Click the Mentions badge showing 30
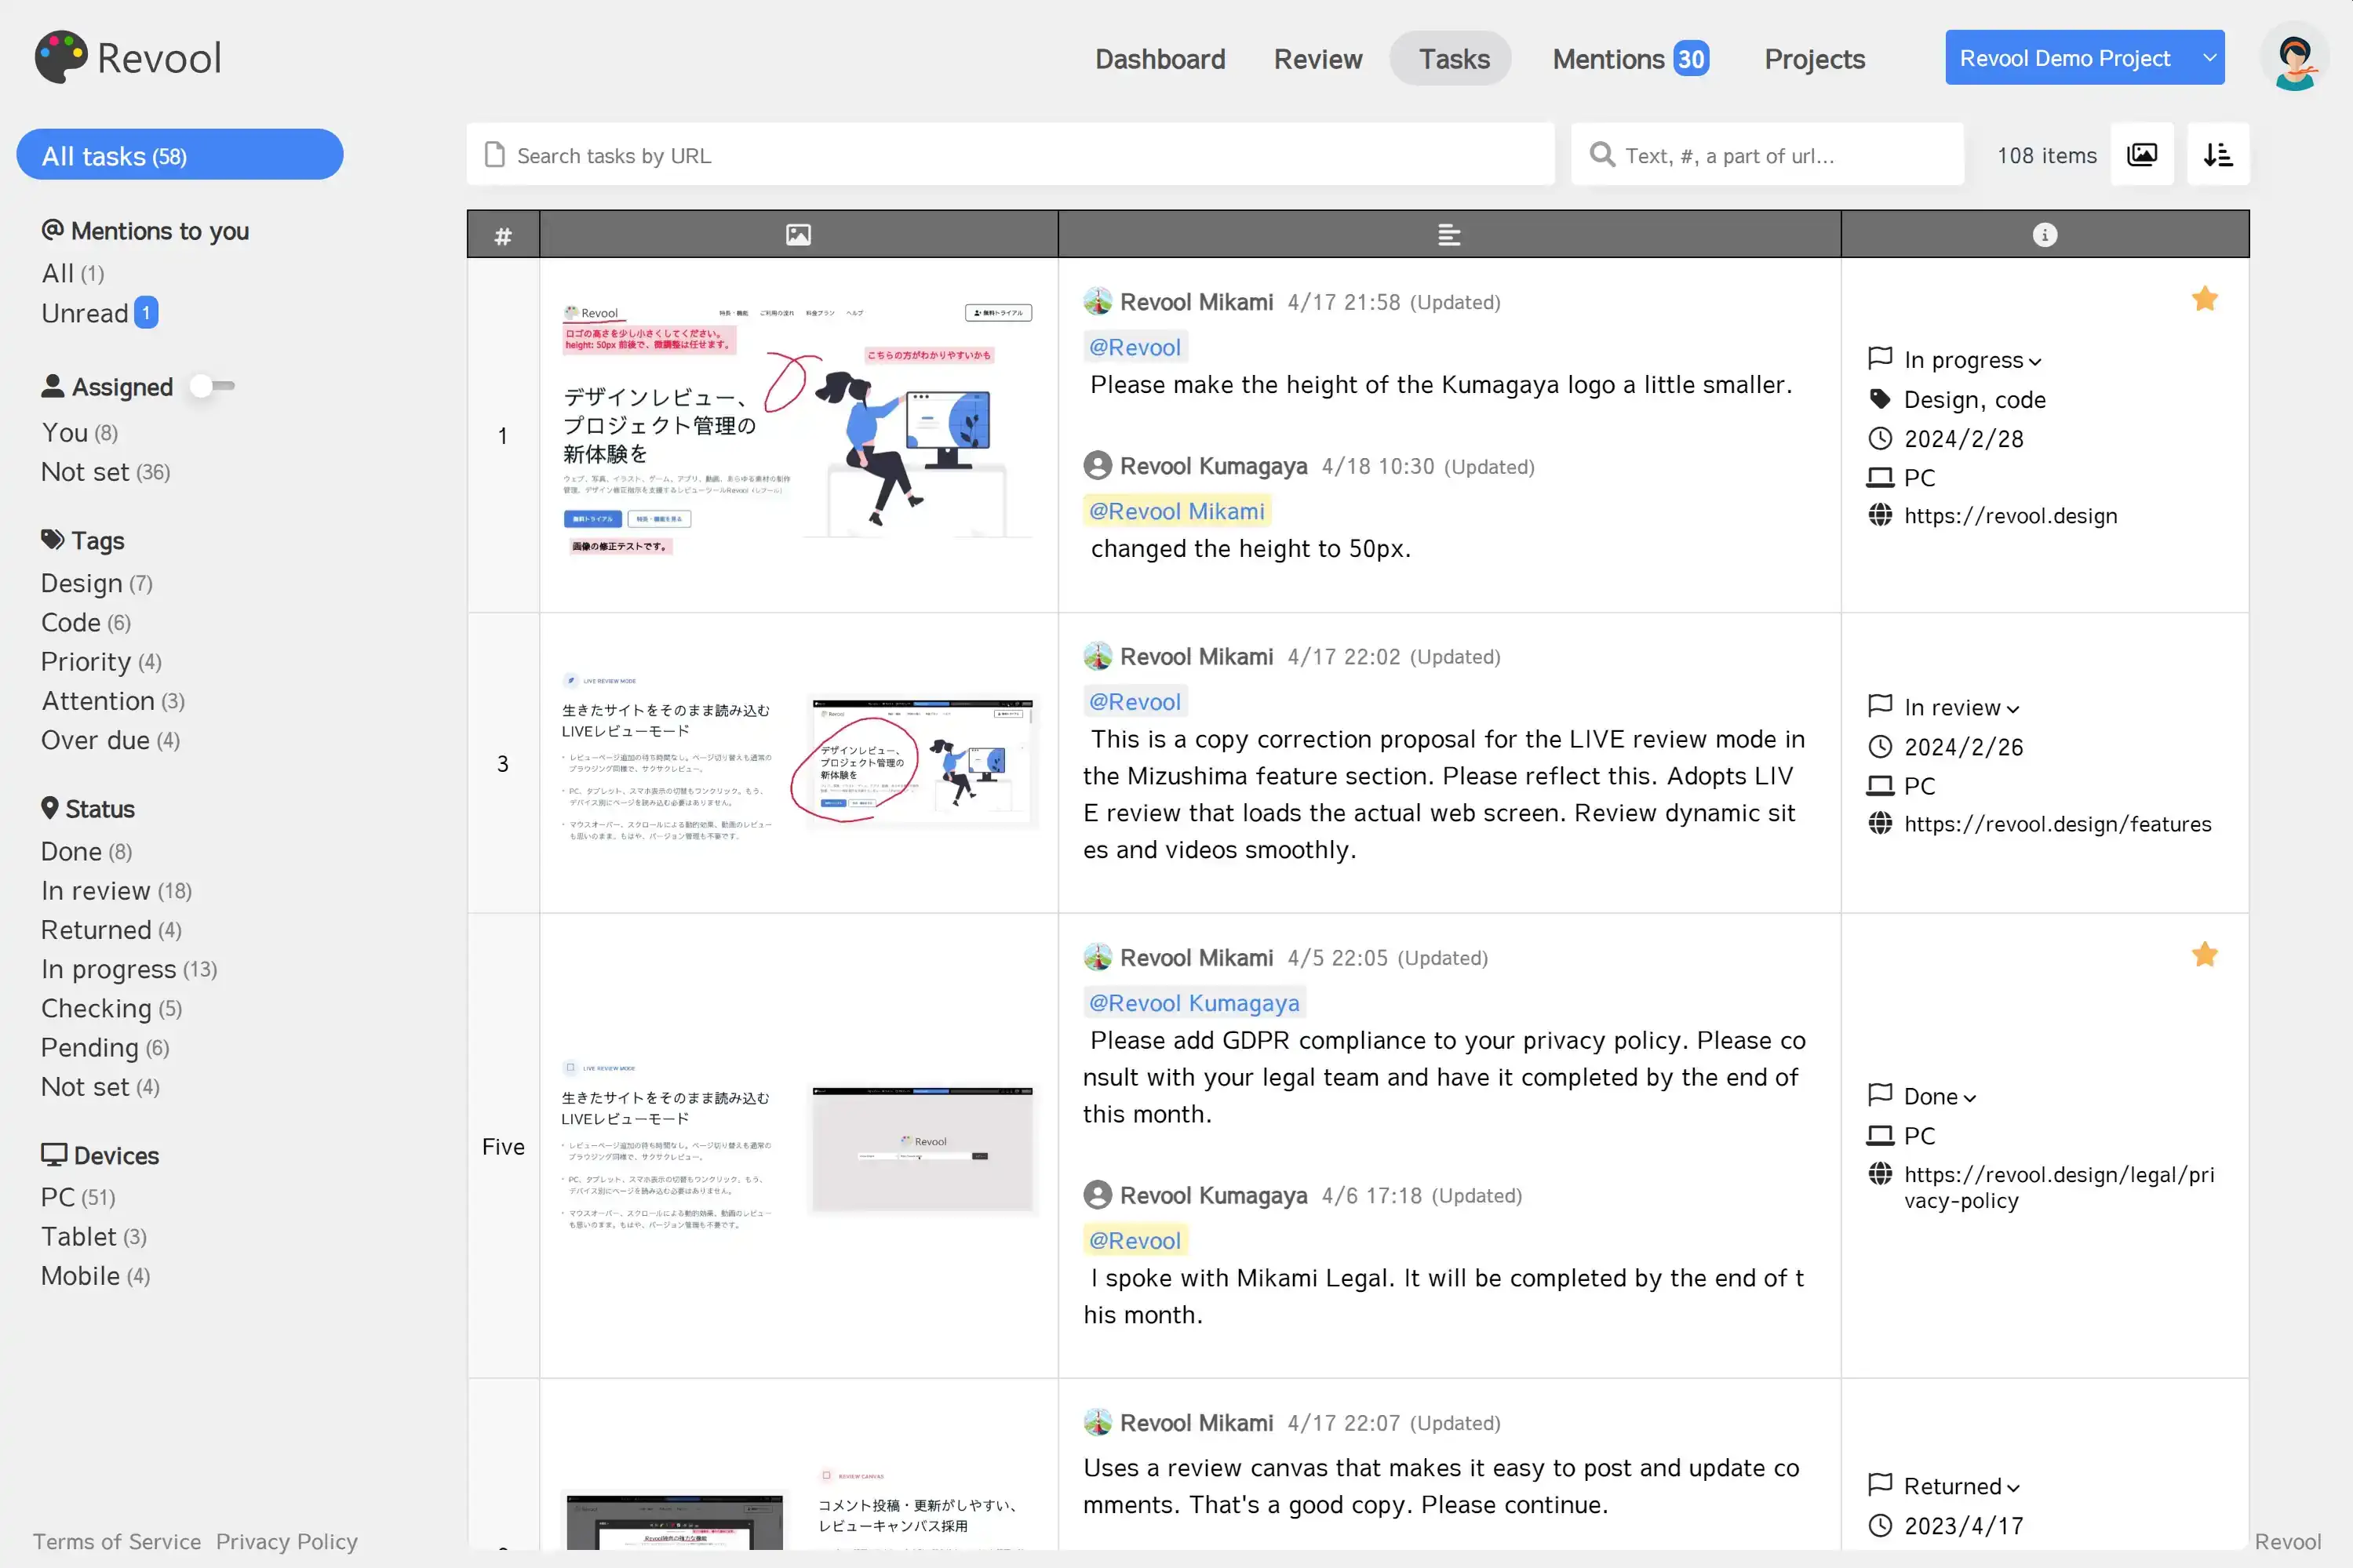The height and width of the screenshot is (1568, 2353). pos(1690,59)
